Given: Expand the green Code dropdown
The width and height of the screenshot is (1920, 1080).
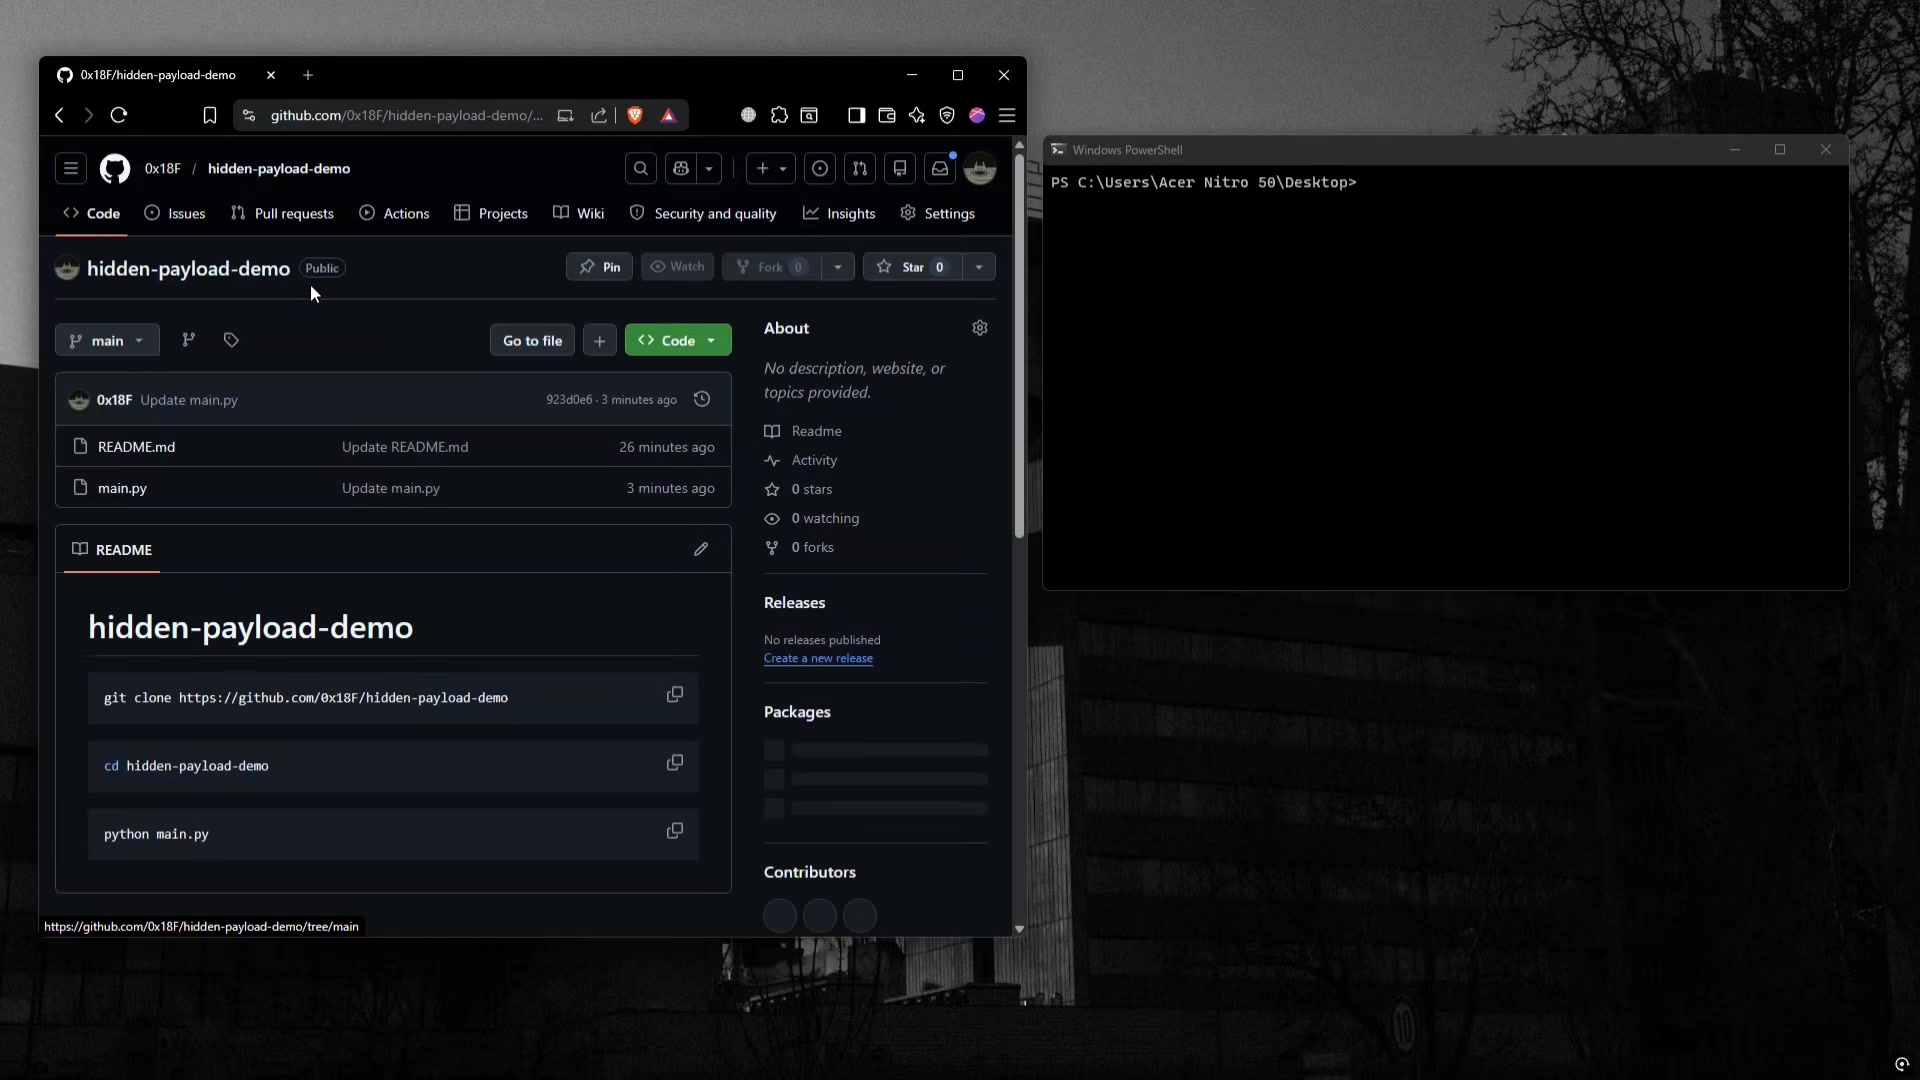Looking at the screenshot, I should [678, 340].
